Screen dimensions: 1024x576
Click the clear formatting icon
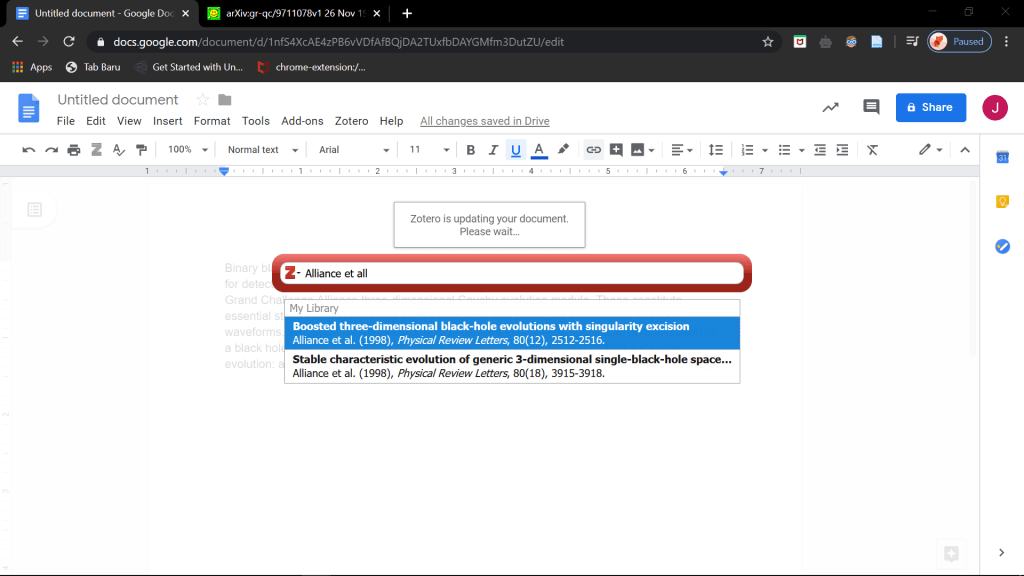872,150
